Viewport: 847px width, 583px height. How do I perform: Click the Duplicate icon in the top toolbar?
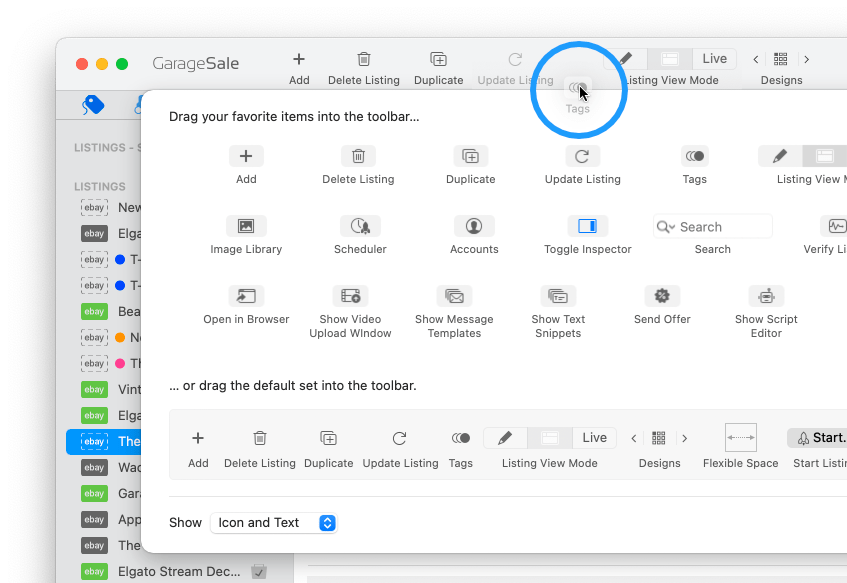pos(439,59)
